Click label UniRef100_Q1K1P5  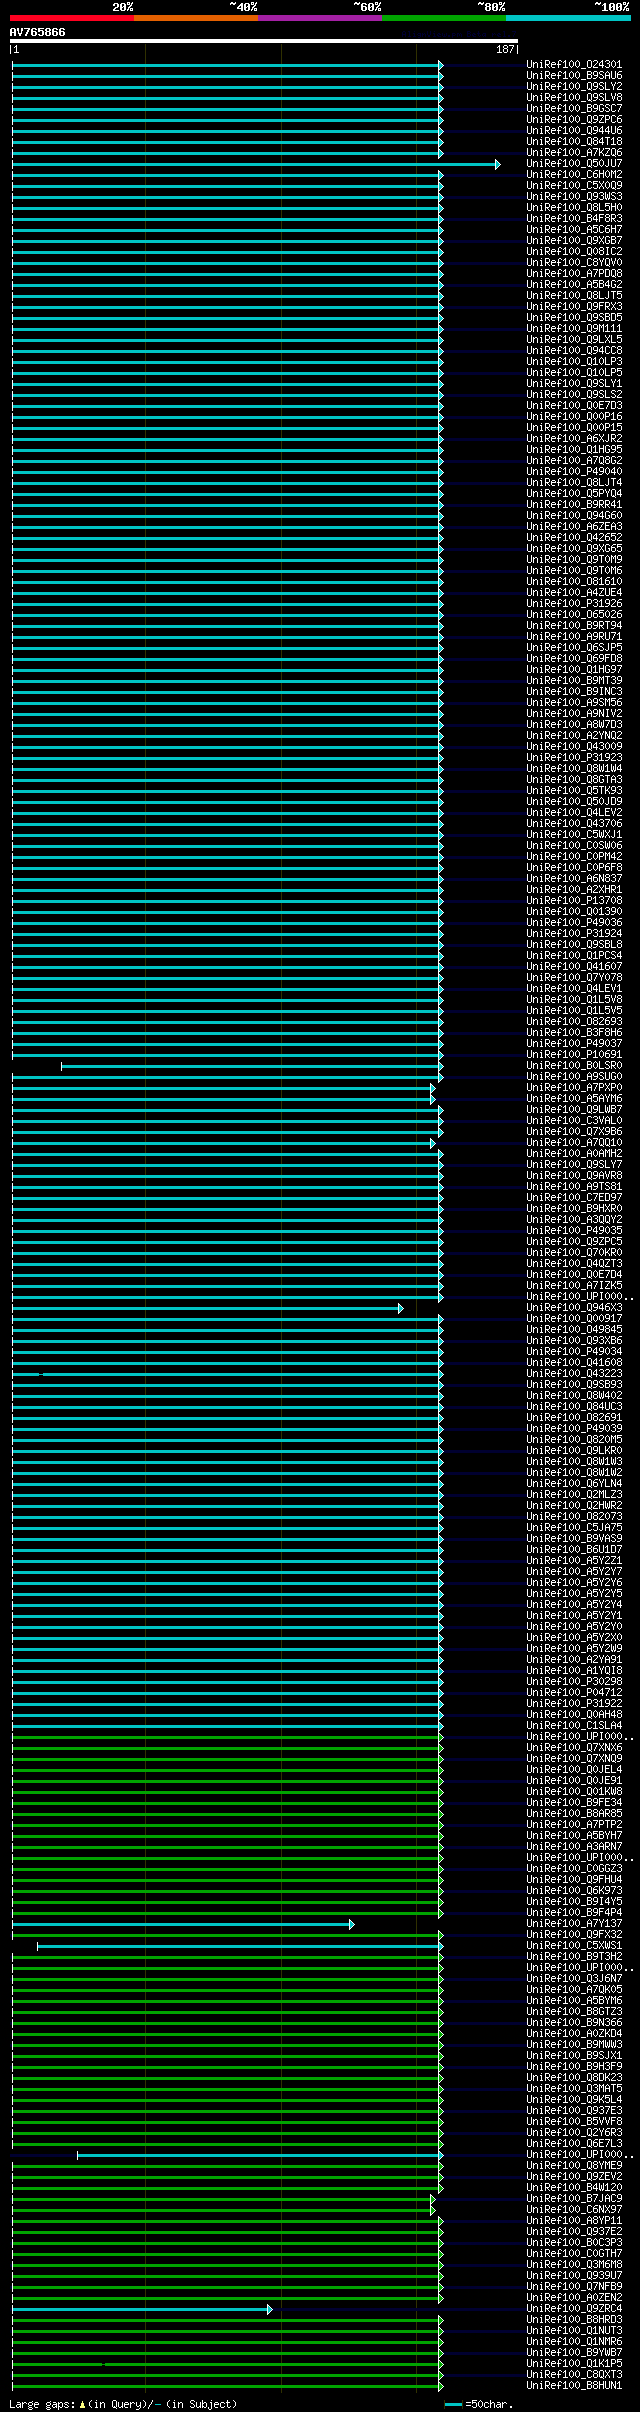574,2363
